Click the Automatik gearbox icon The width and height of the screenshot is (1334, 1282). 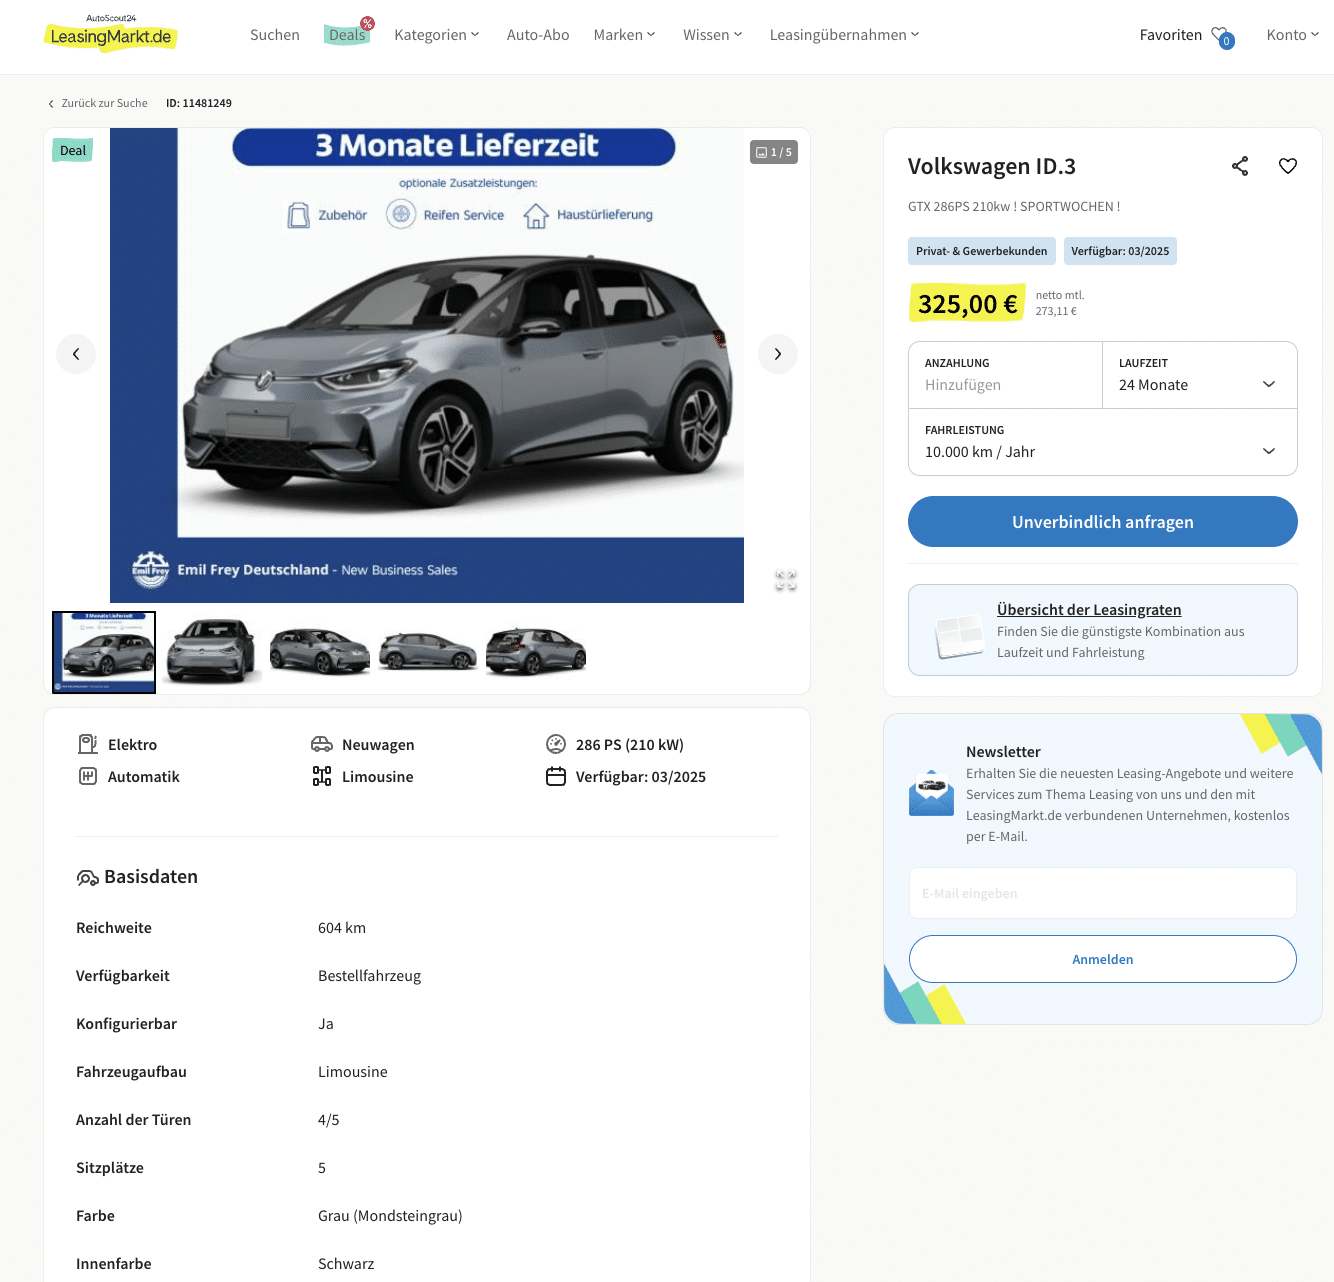click(88, 776)
